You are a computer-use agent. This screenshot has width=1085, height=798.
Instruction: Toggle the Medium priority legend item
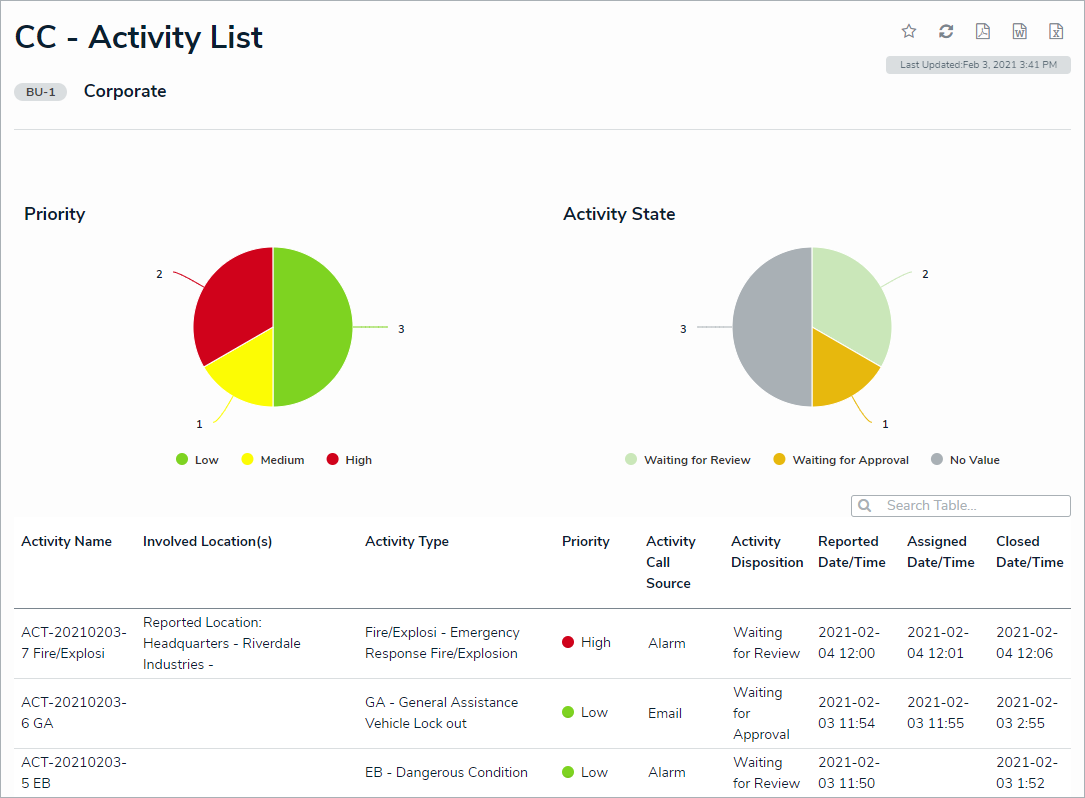(x=272, y=460)
